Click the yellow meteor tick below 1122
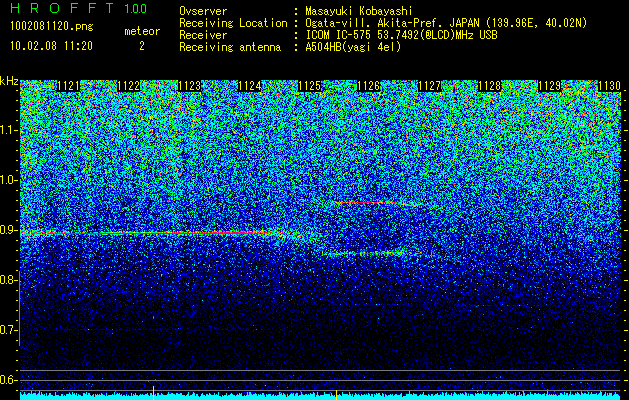 tap(153, 393)
